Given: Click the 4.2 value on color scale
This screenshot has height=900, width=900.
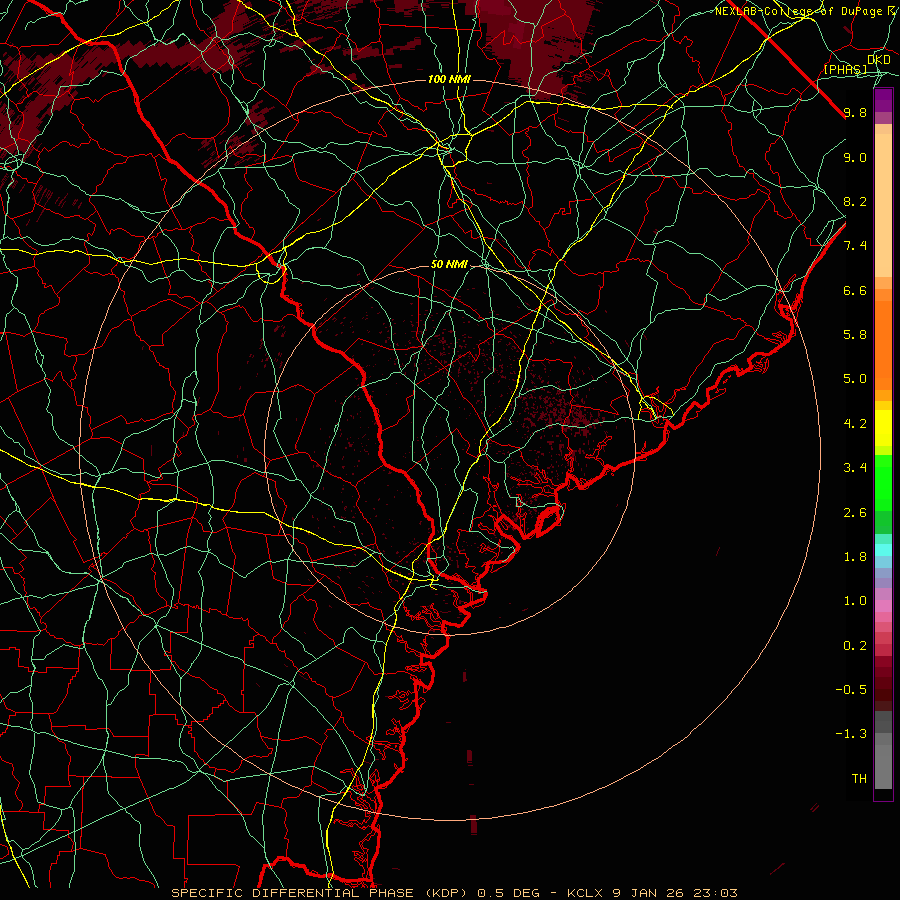Looking at the screenshot, I should (x=855, y=424).
